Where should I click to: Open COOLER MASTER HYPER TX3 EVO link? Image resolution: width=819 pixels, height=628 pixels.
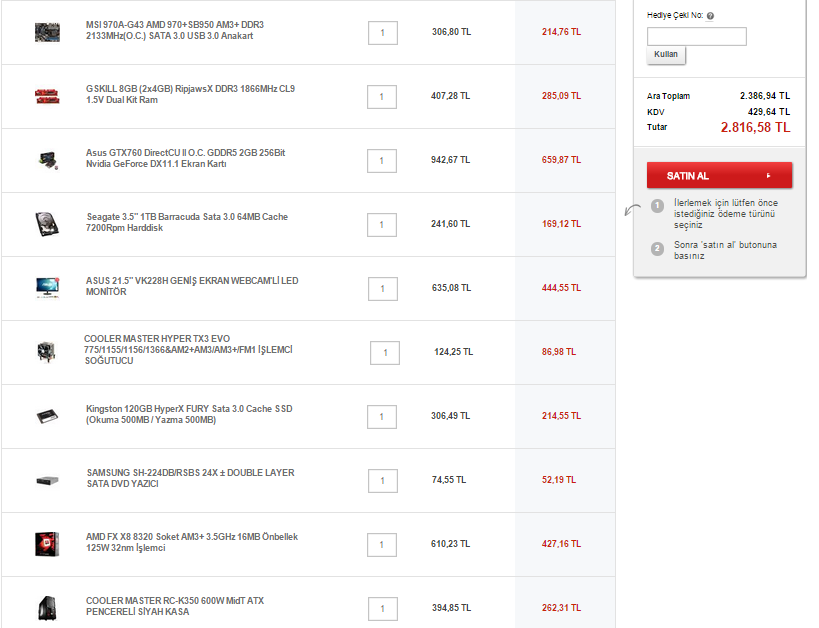click(x=188, y=350)
